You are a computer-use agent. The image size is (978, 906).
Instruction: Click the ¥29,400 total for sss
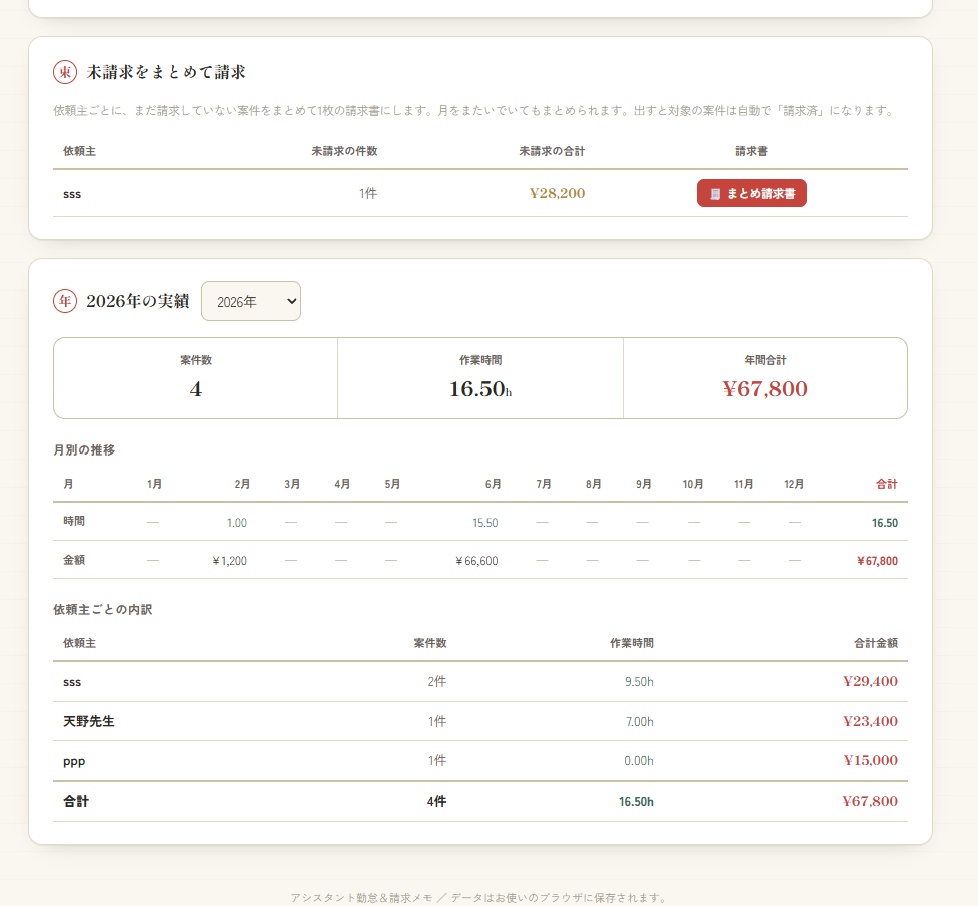click(x=870, y=682)
